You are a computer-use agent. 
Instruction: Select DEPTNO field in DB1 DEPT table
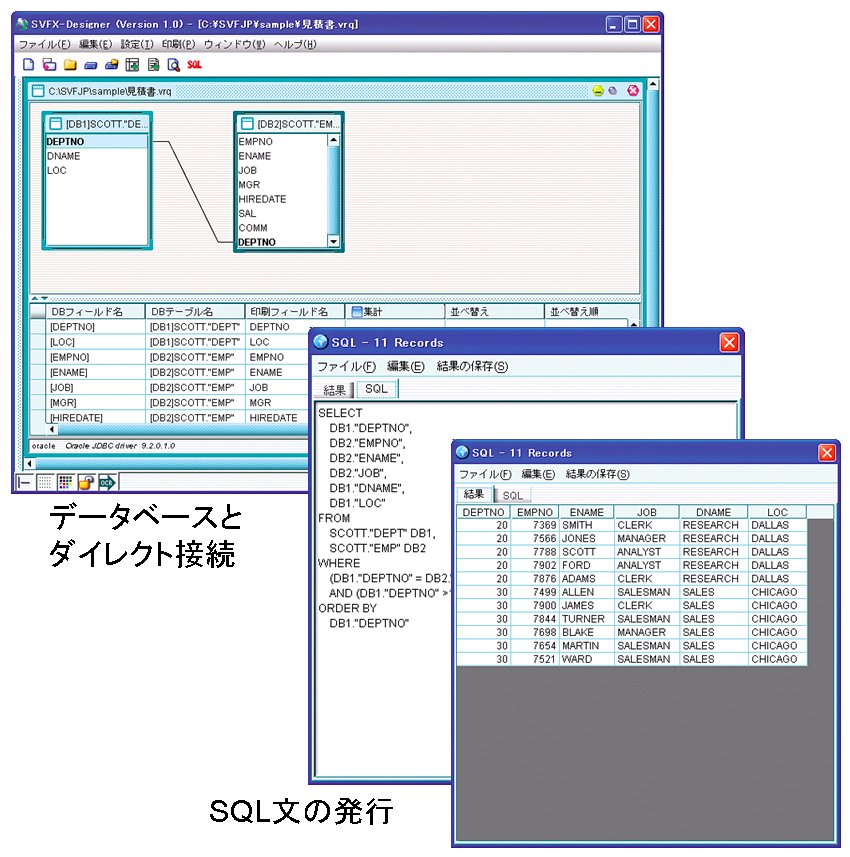tap(96, 142)
